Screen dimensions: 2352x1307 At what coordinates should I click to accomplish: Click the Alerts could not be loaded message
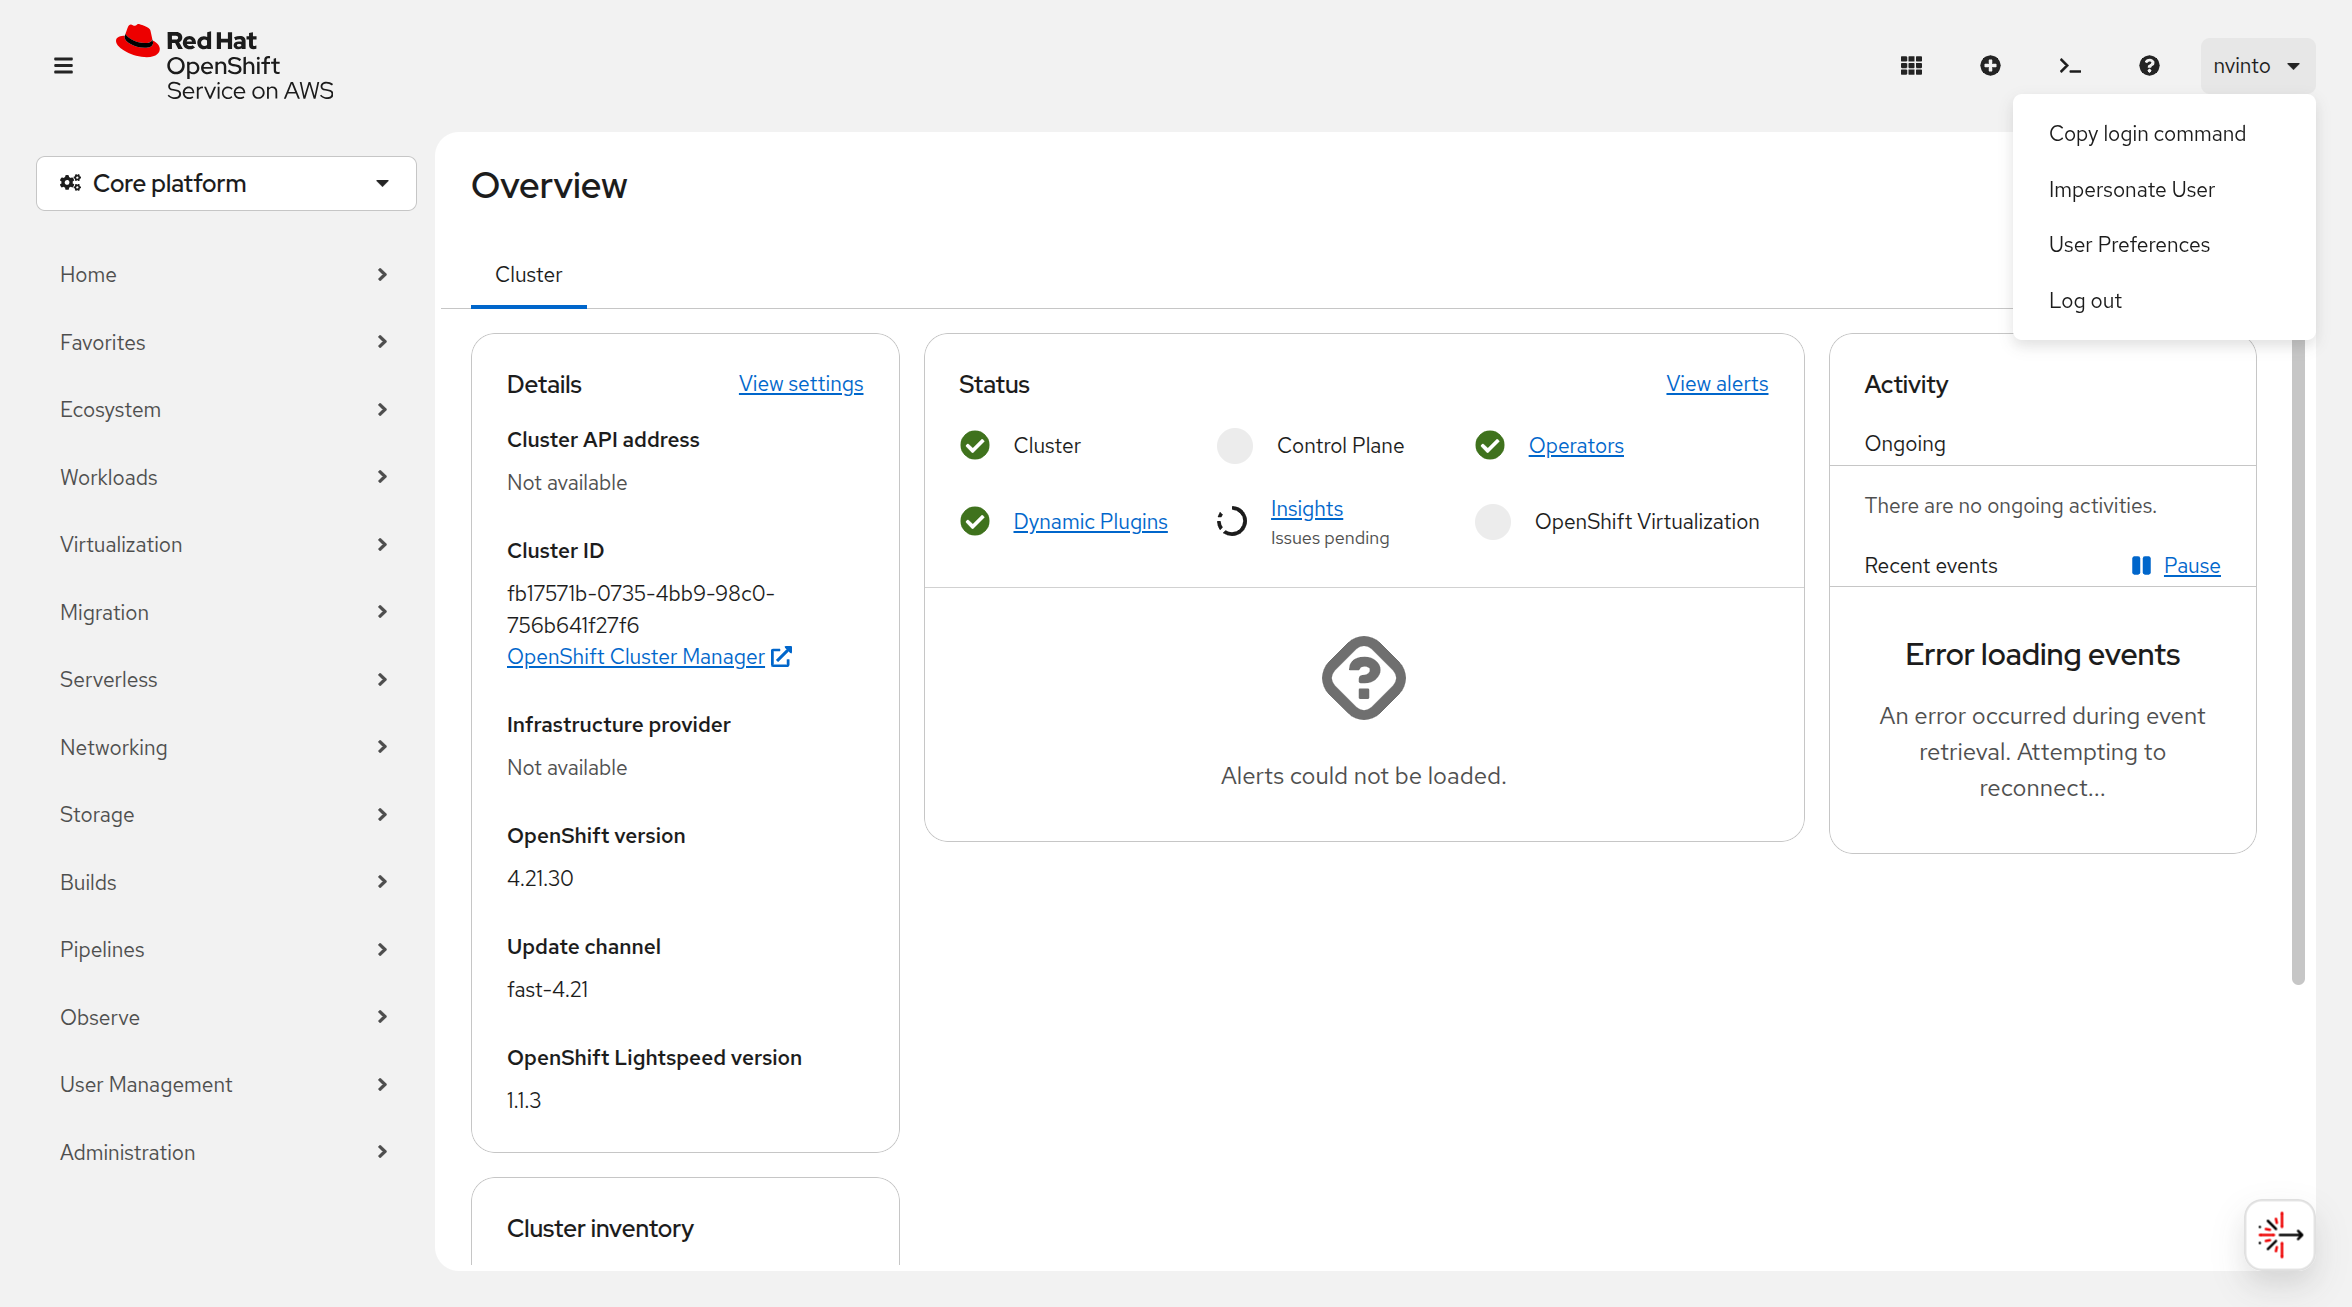pyautogui.click(x=1364, y=776)
